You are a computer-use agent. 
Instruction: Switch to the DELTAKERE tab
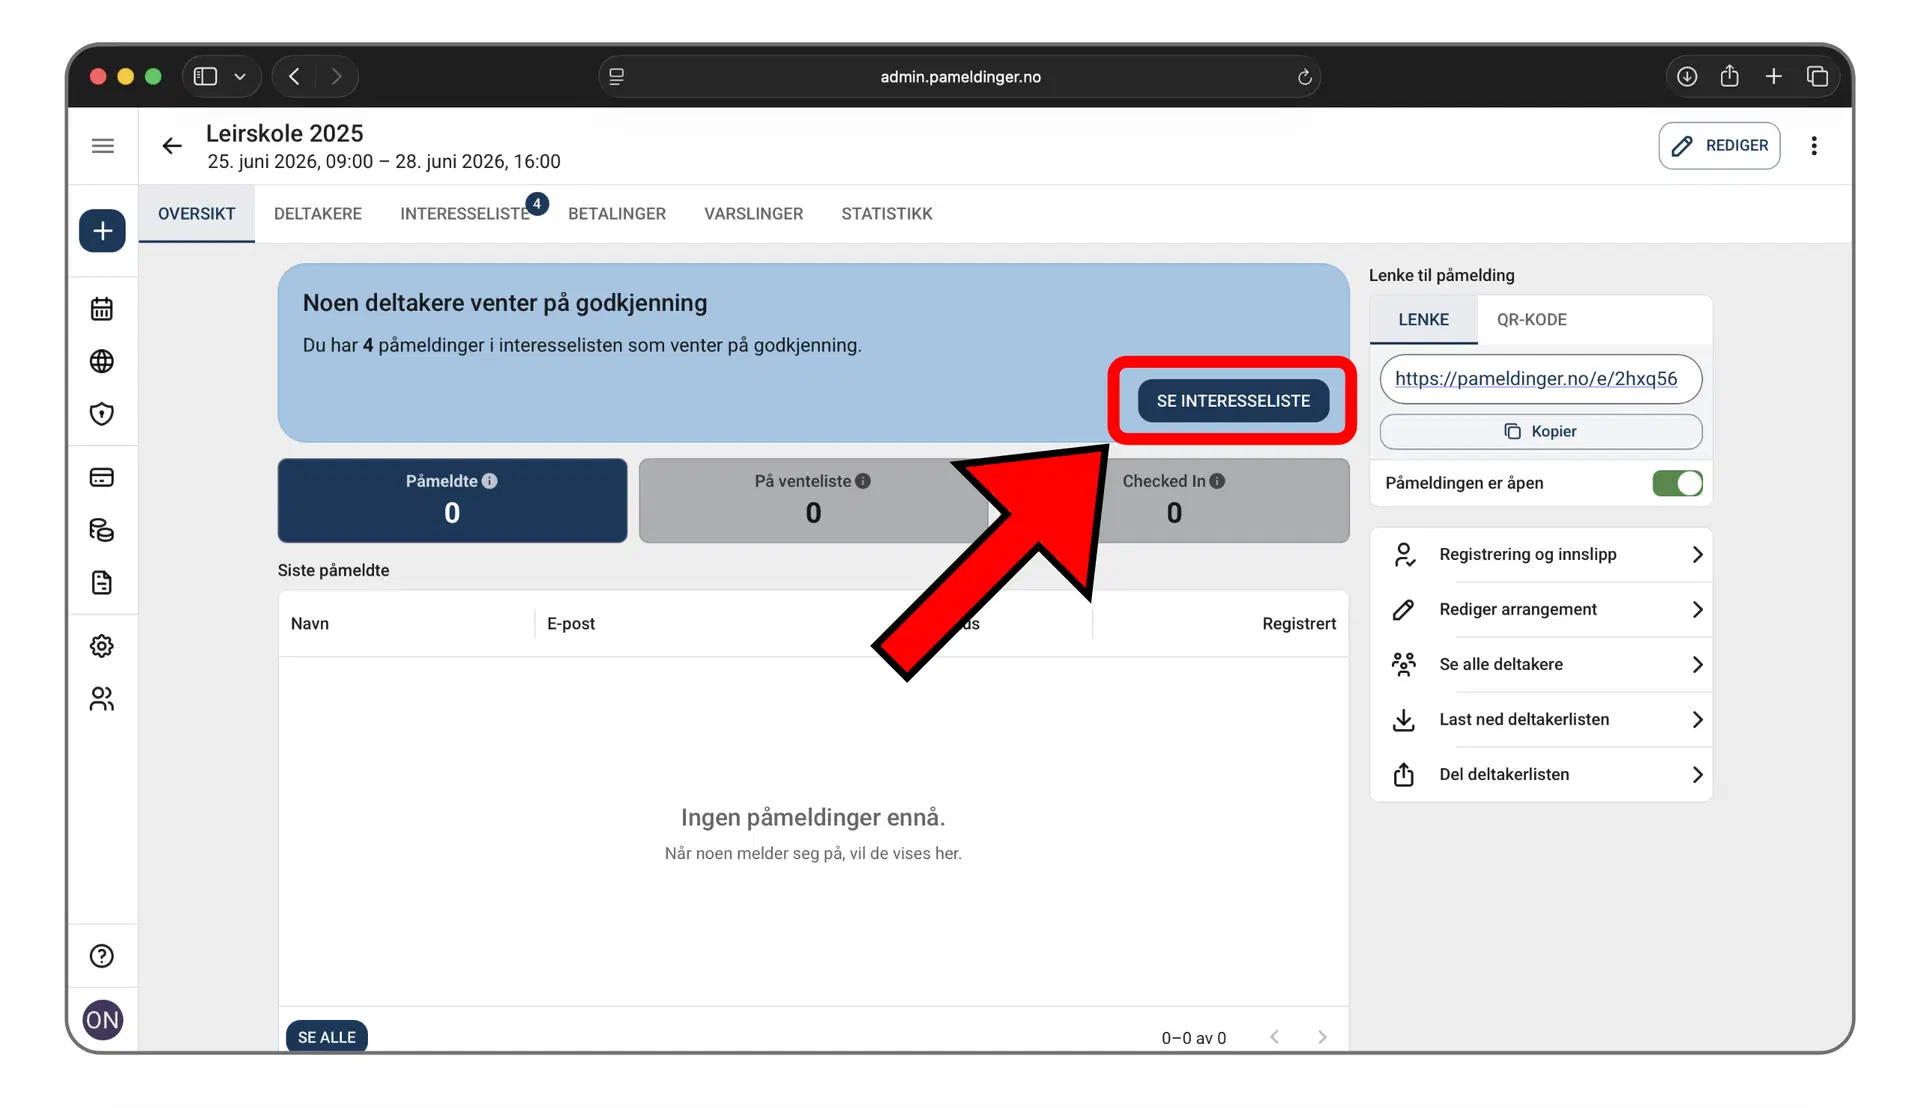point(317,213)
